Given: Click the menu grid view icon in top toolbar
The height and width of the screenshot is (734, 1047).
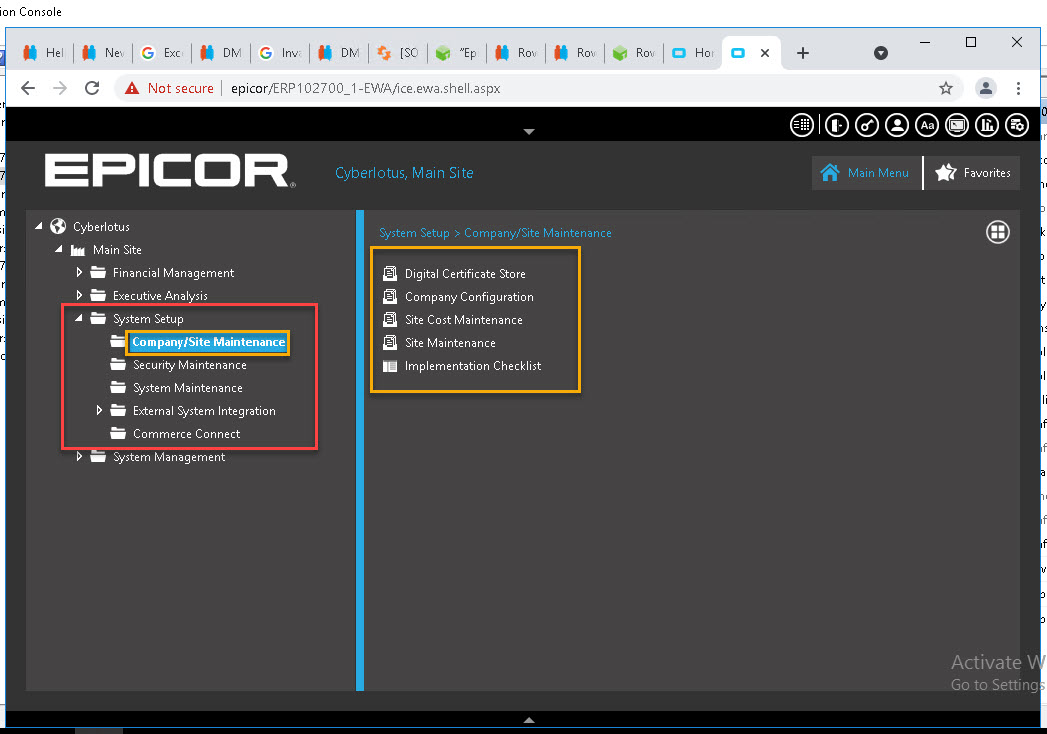Looking at the screenshot, I should [802, 125].
